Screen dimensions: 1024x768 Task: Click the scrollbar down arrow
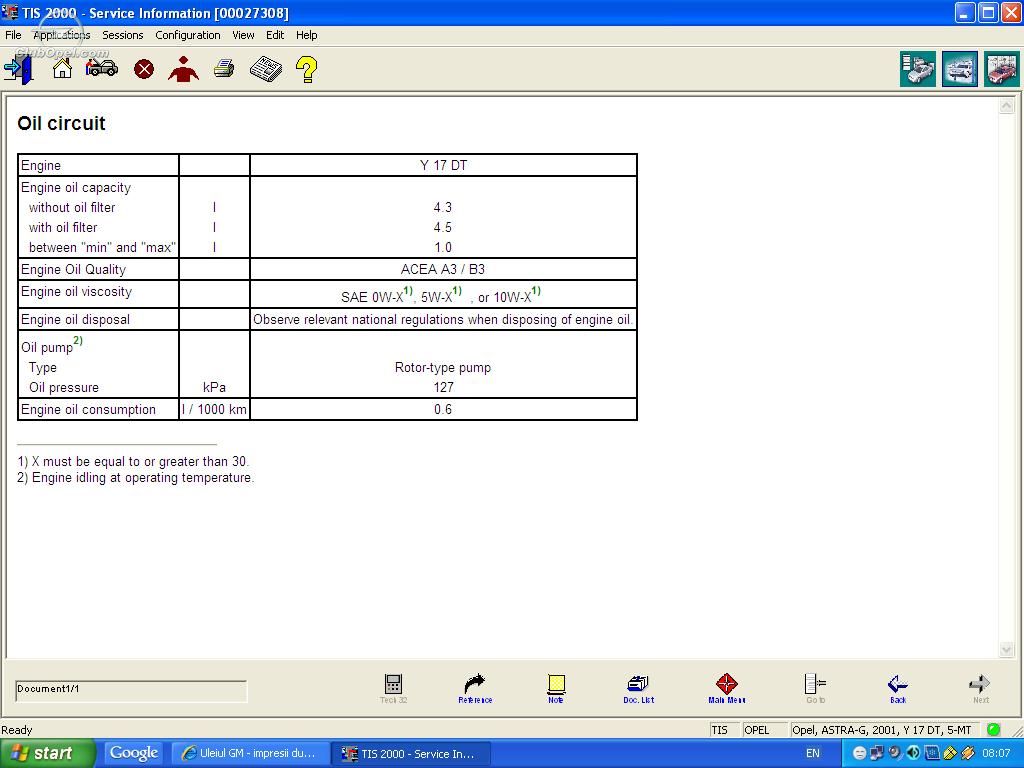point(1006,649)
